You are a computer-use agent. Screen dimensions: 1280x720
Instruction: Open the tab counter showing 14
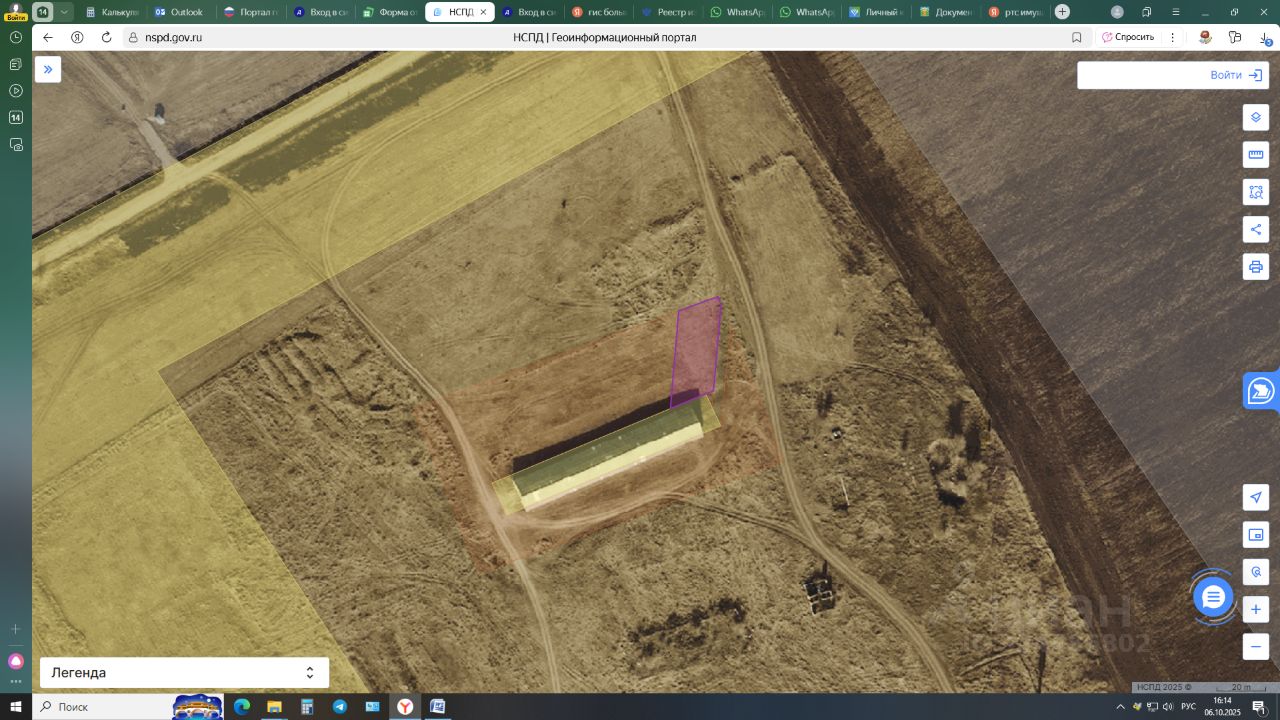coord(43,12)
